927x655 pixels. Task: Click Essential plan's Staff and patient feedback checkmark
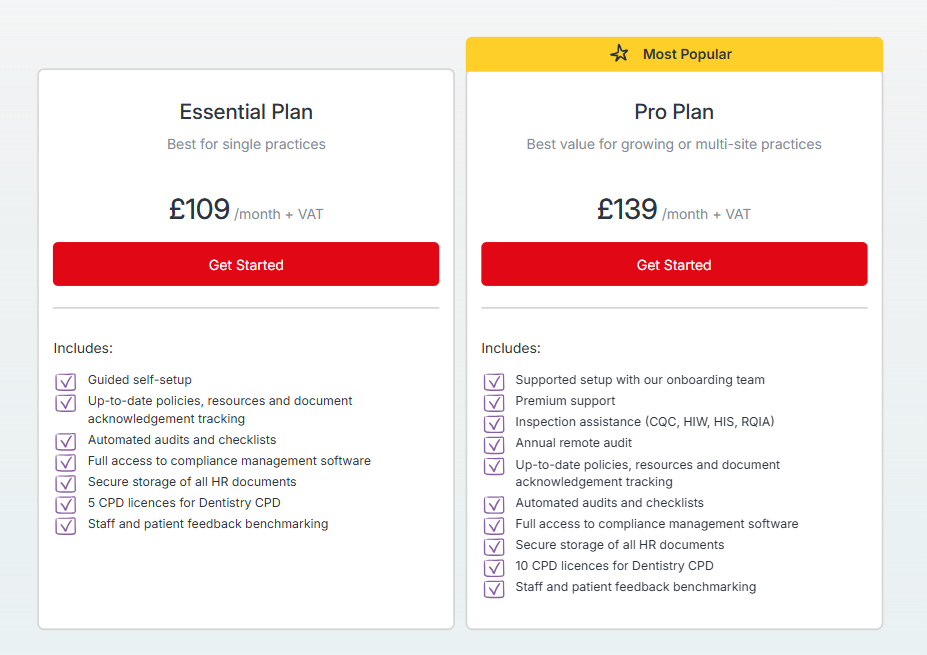coord(66,526)
